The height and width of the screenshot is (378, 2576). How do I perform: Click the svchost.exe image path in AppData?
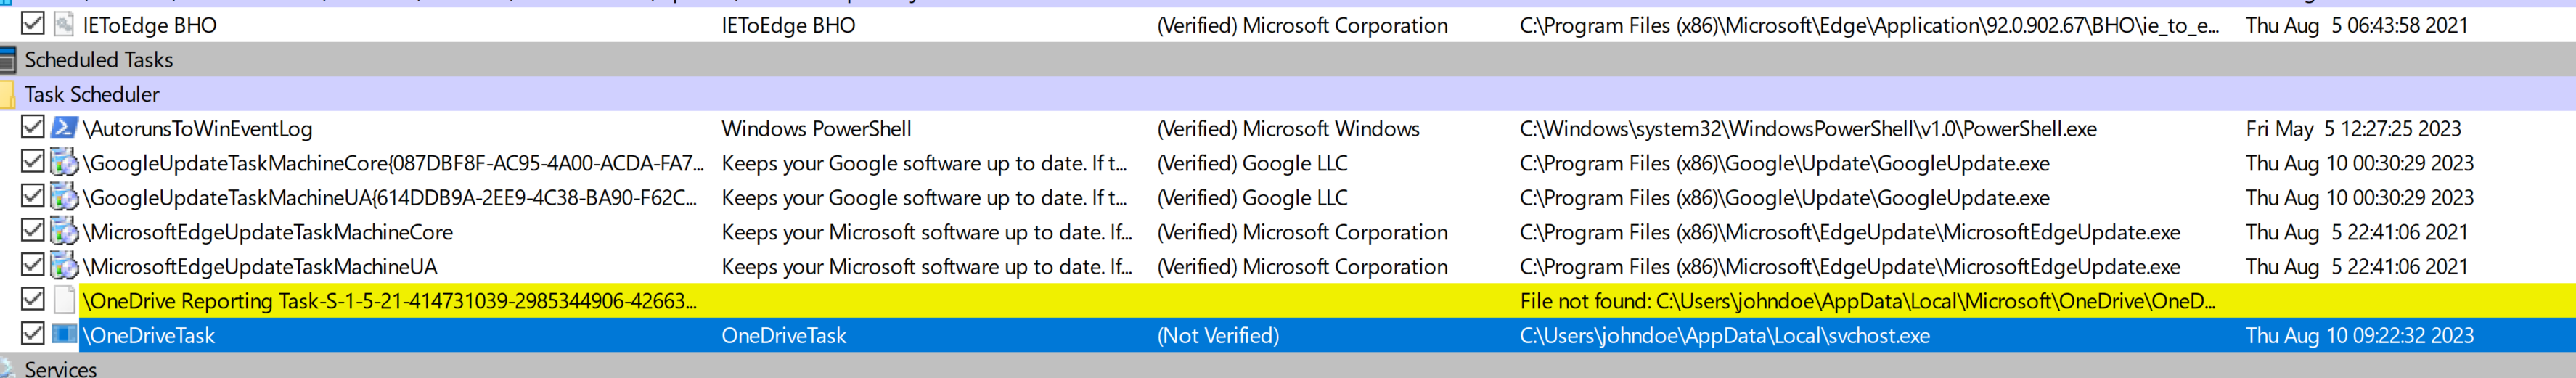click(1724, 336)
